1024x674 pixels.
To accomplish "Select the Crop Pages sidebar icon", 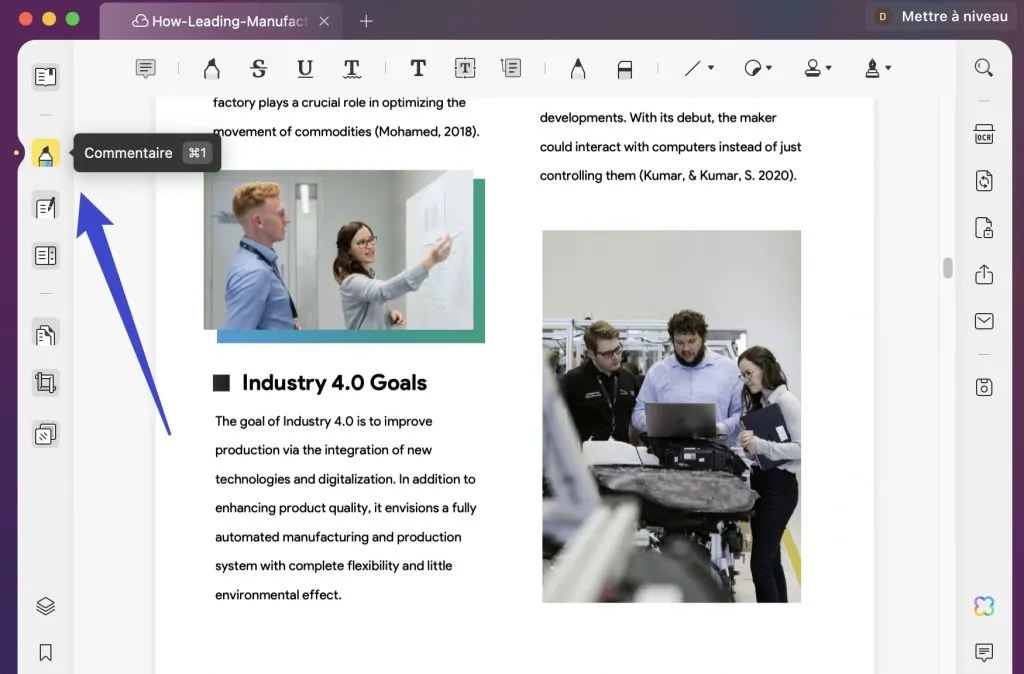I will pyautogui.click(x=45, y=382).
